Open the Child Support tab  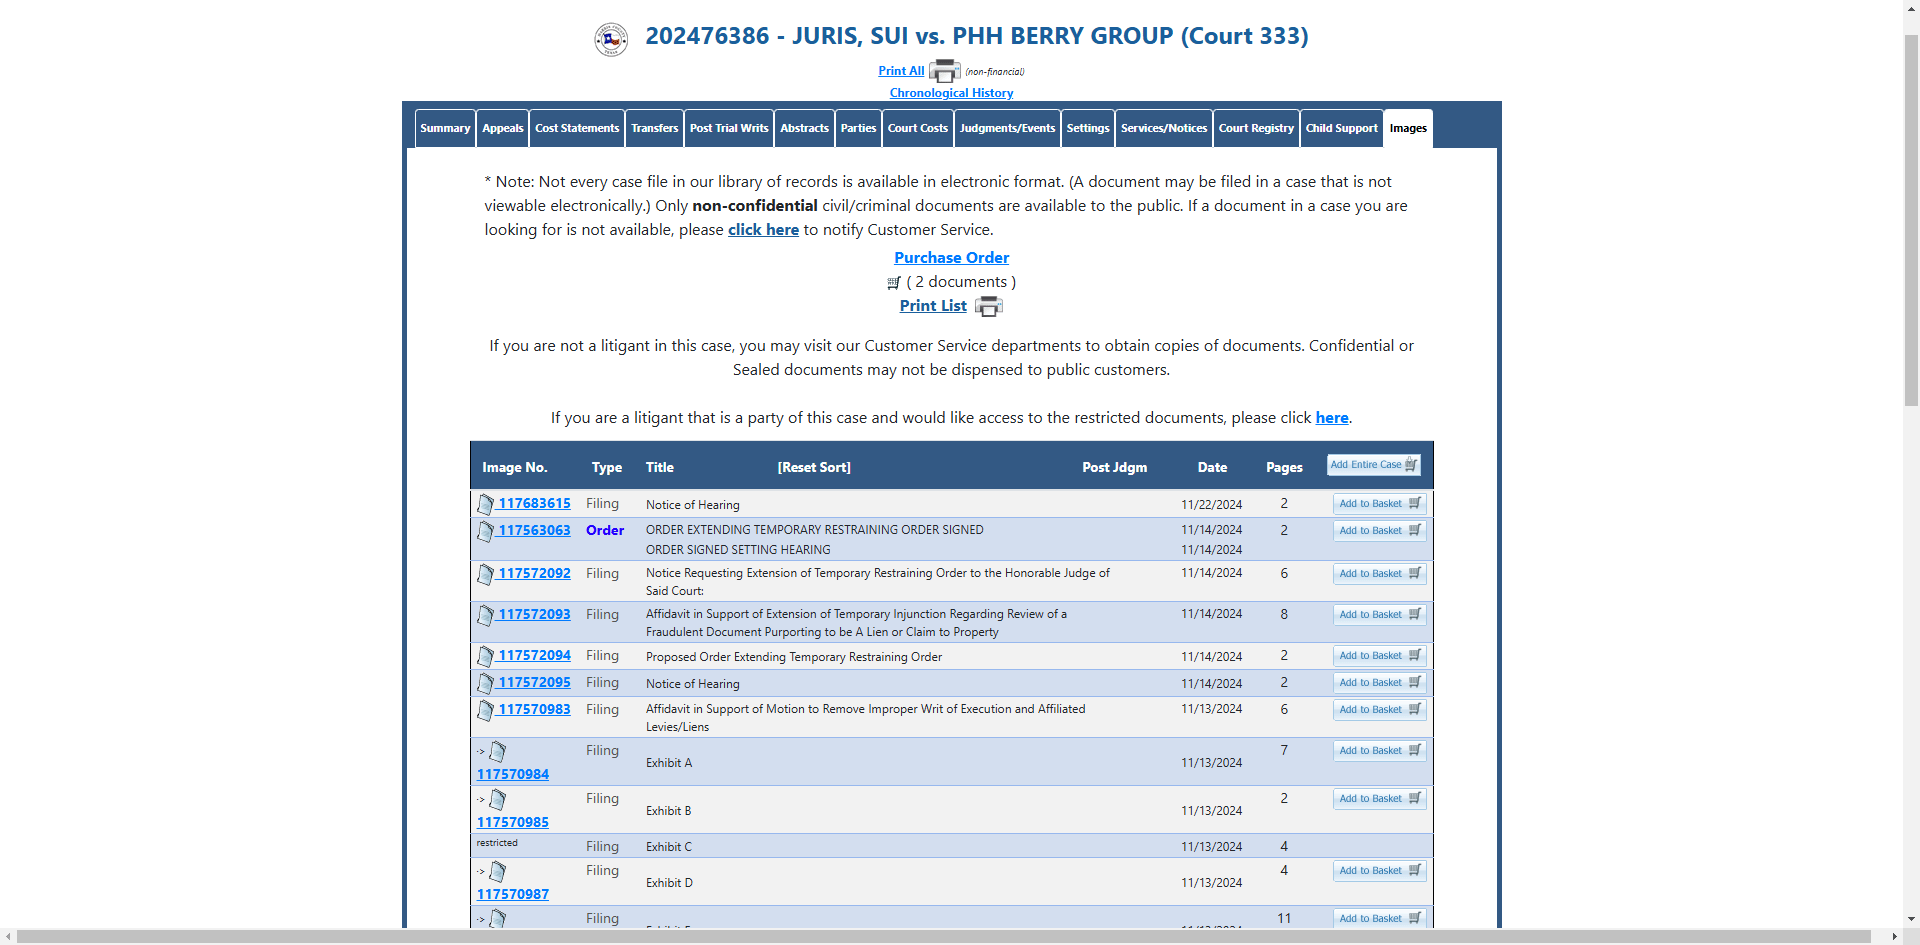1342,128
